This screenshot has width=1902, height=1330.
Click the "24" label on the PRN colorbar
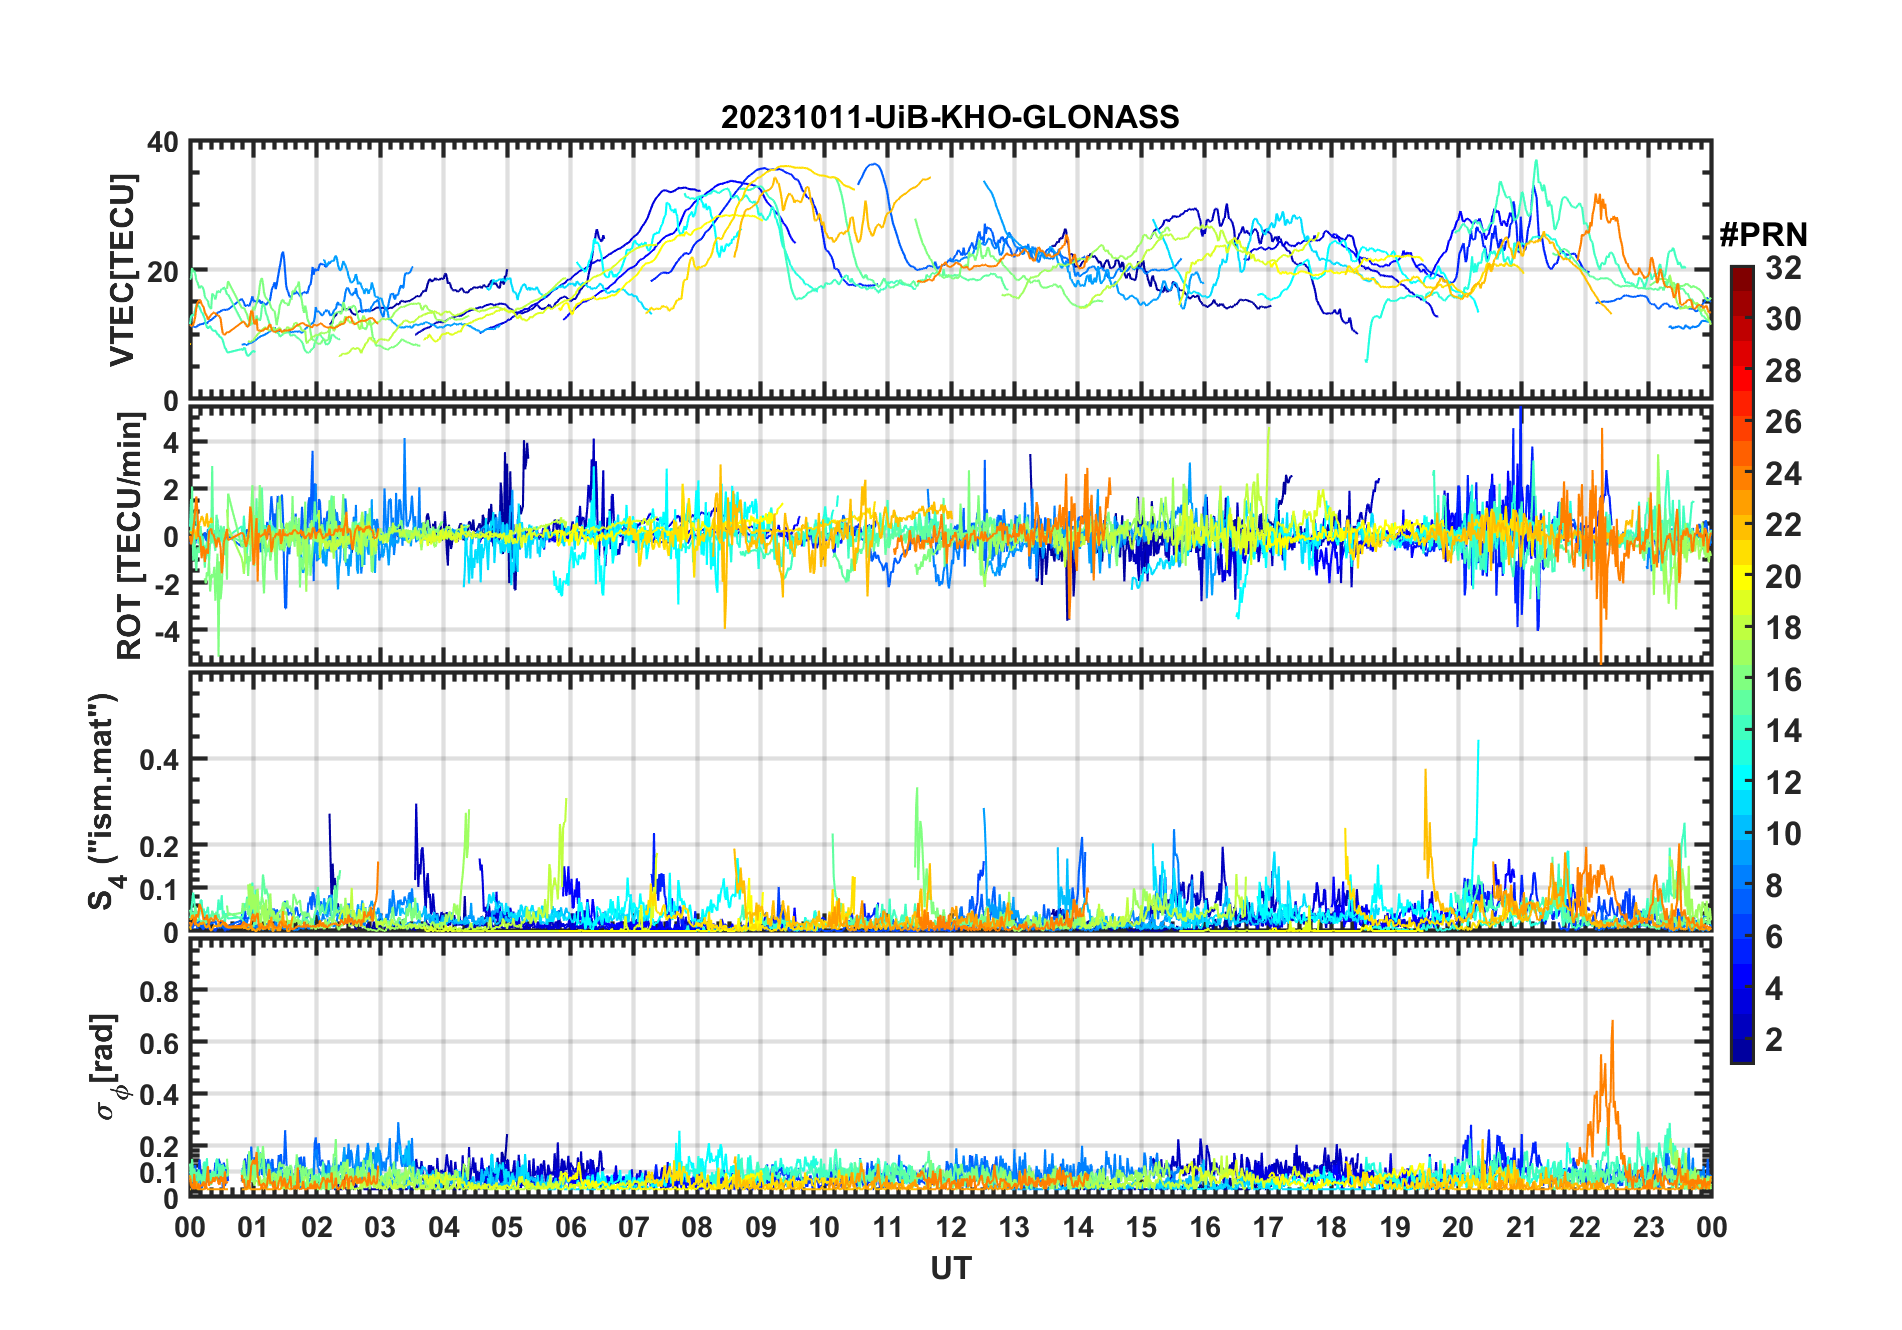pyautogui.click(x=1783, y=474)
